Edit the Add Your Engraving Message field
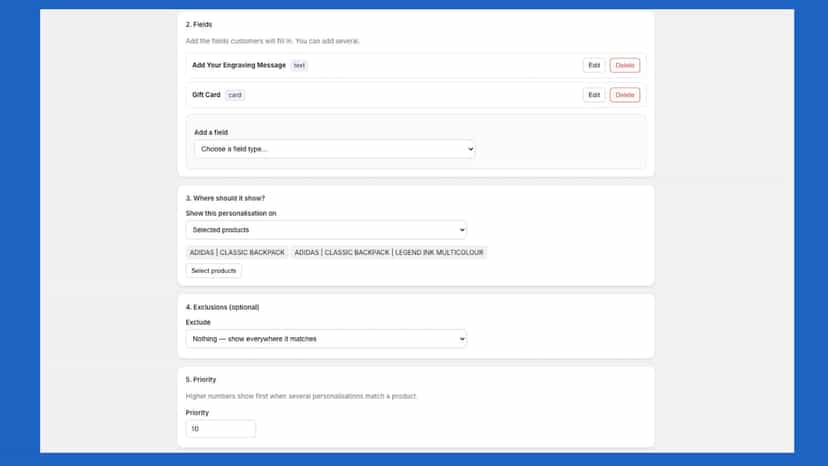Screen dimensions: 828x466 click(594, 66)
